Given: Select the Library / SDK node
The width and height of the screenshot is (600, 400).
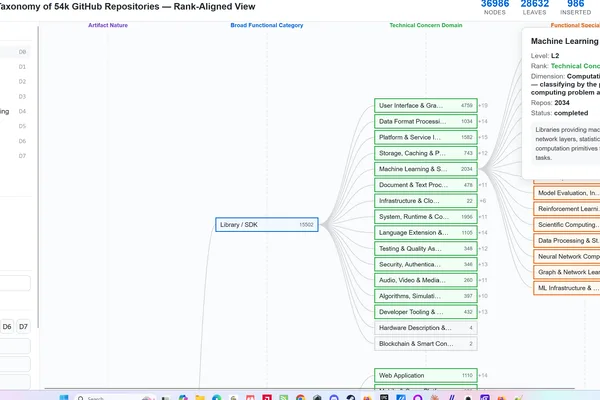Looking at the screenshot, I should pos(267,225).
